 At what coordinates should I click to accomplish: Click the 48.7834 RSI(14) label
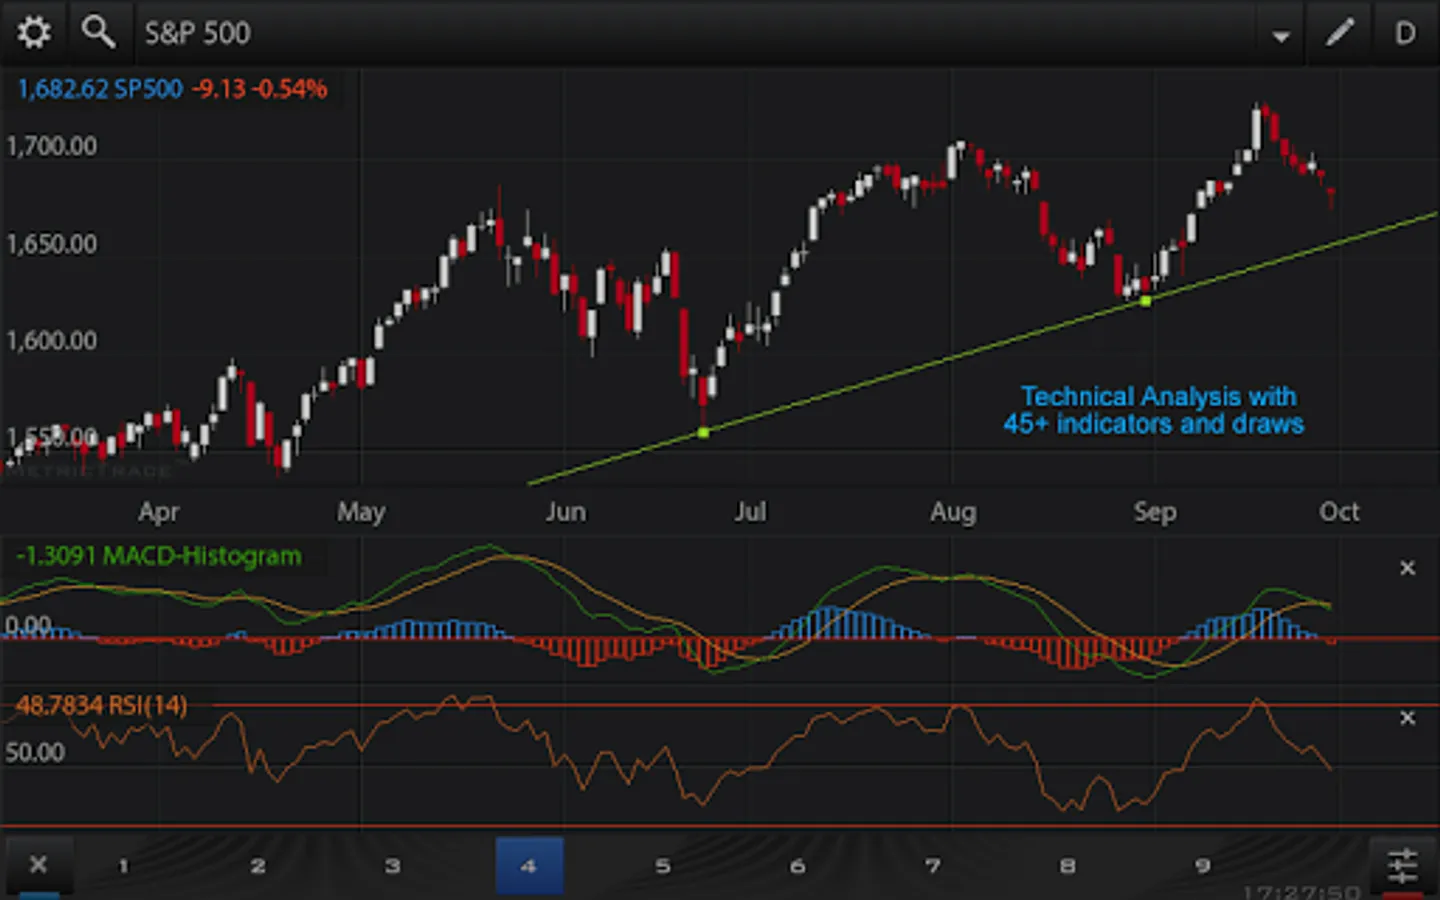[102, 706]
